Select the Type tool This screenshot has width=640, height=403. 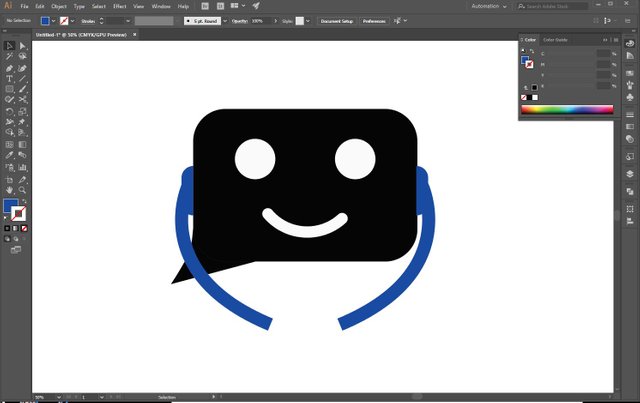9,79
